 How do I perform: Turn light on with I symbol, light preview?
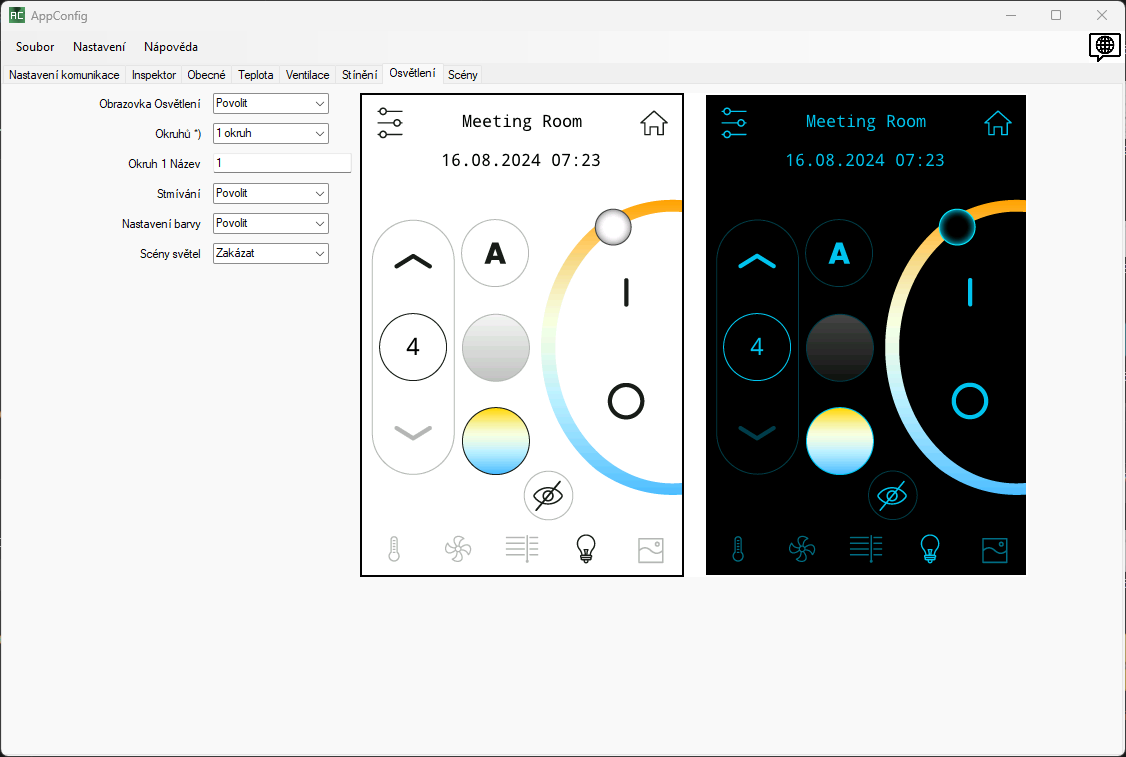tap(626, 293)
